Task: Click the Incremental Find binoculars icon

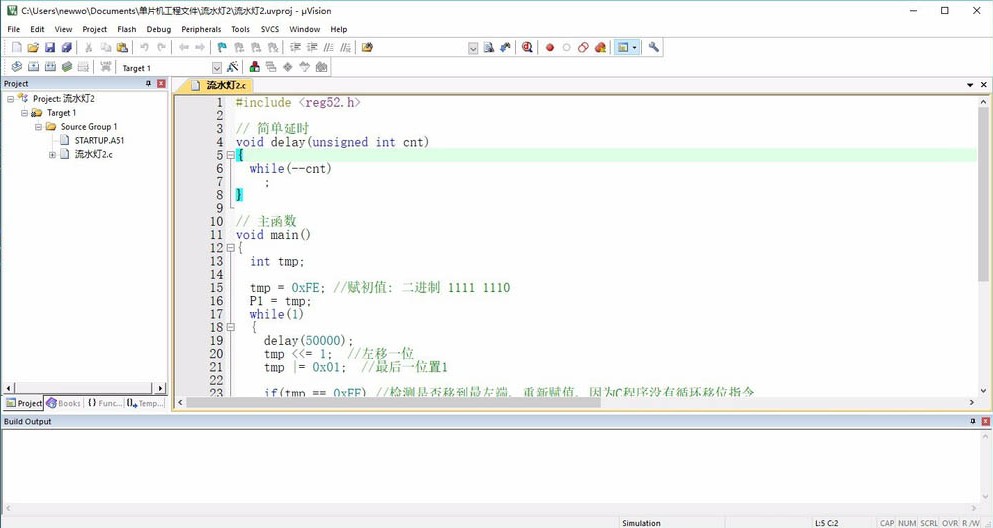Action: pos(505,47)
